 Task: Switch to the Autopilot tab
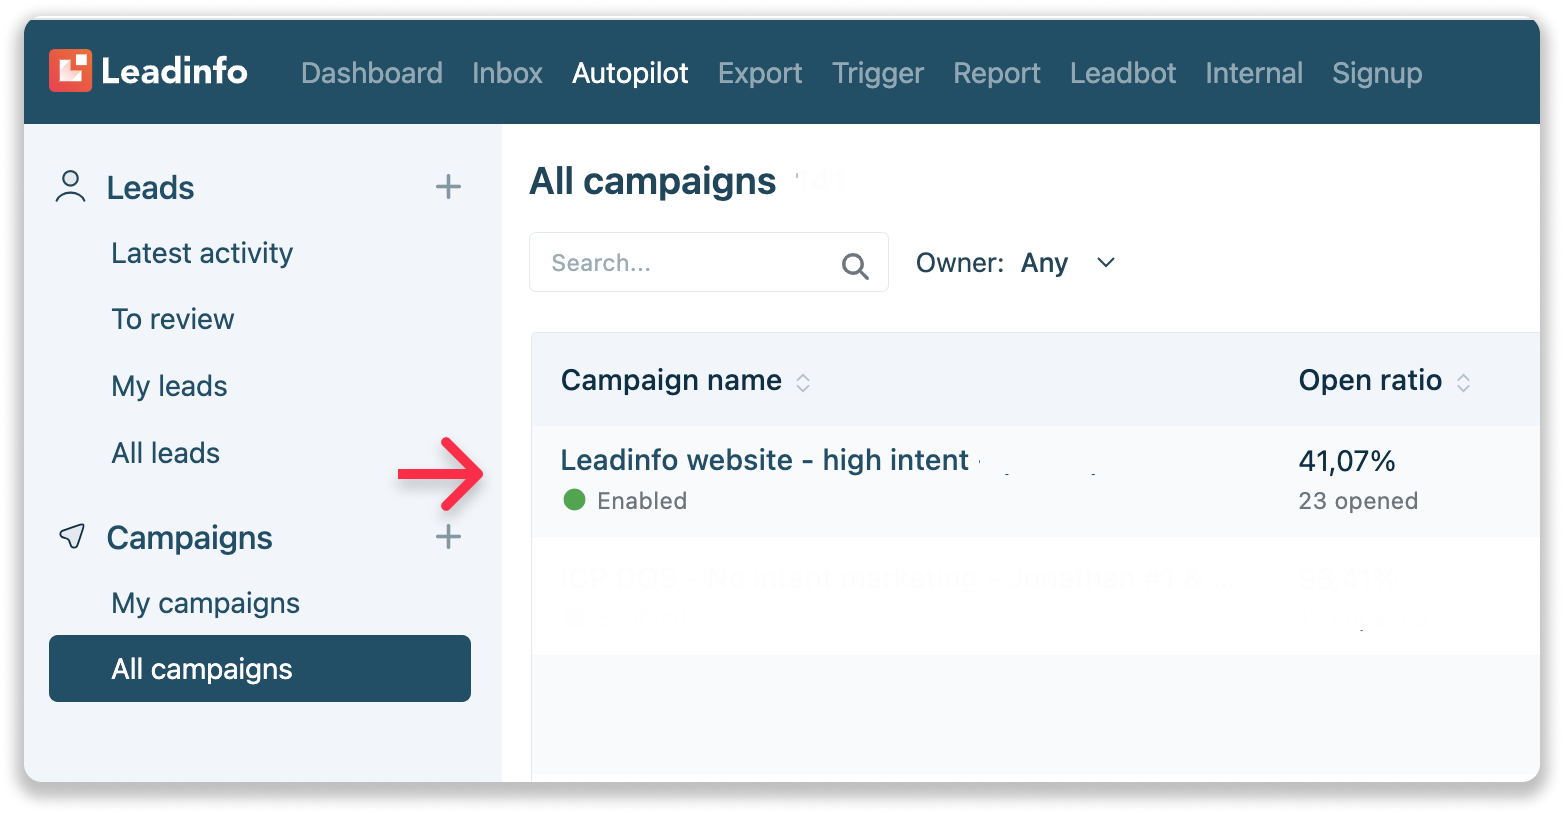pos(629,72)
